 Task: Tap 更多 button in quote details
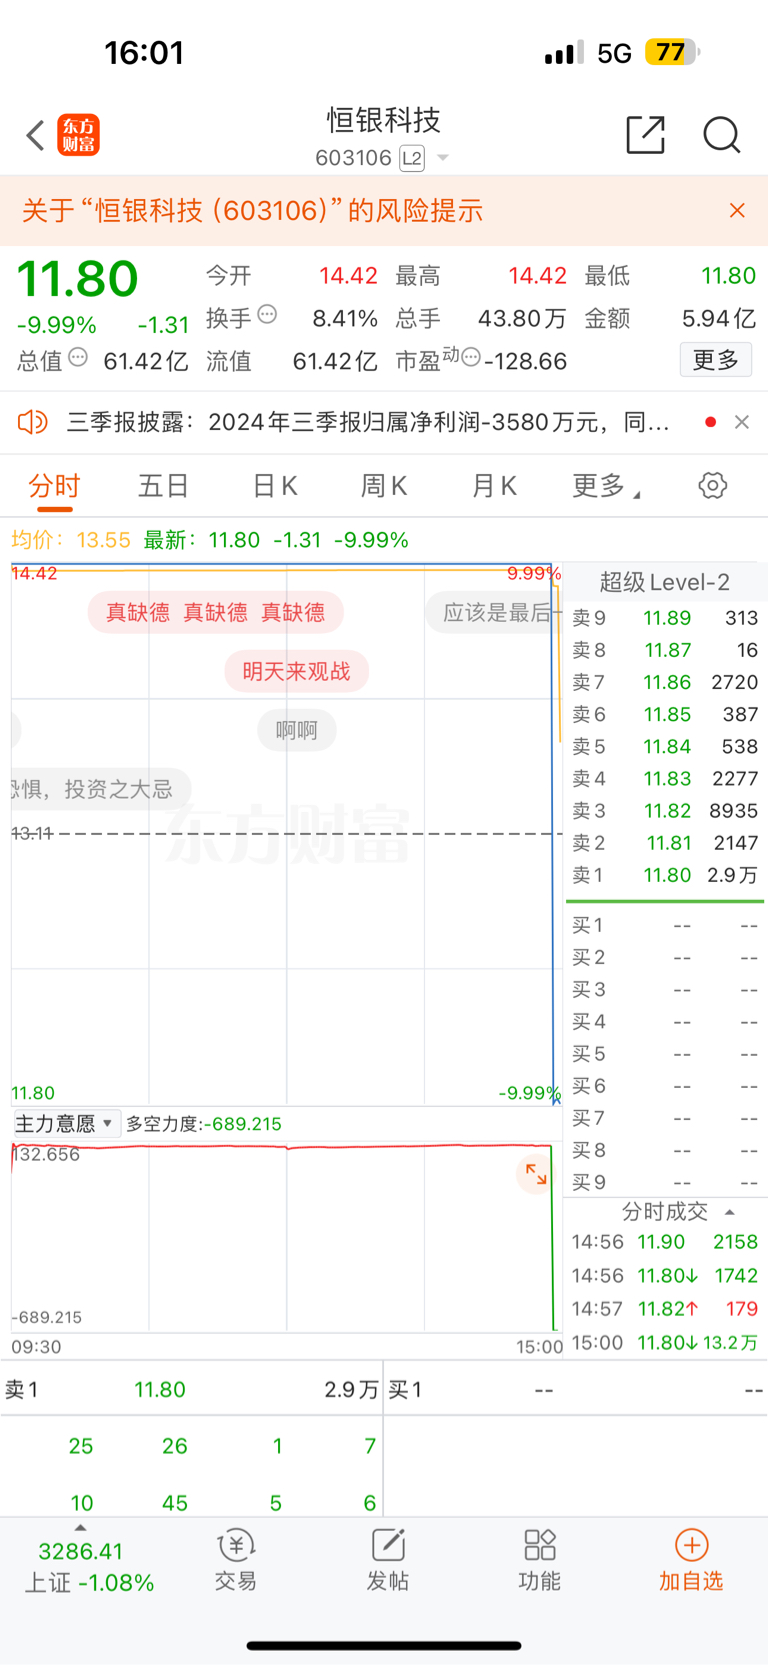716,360
